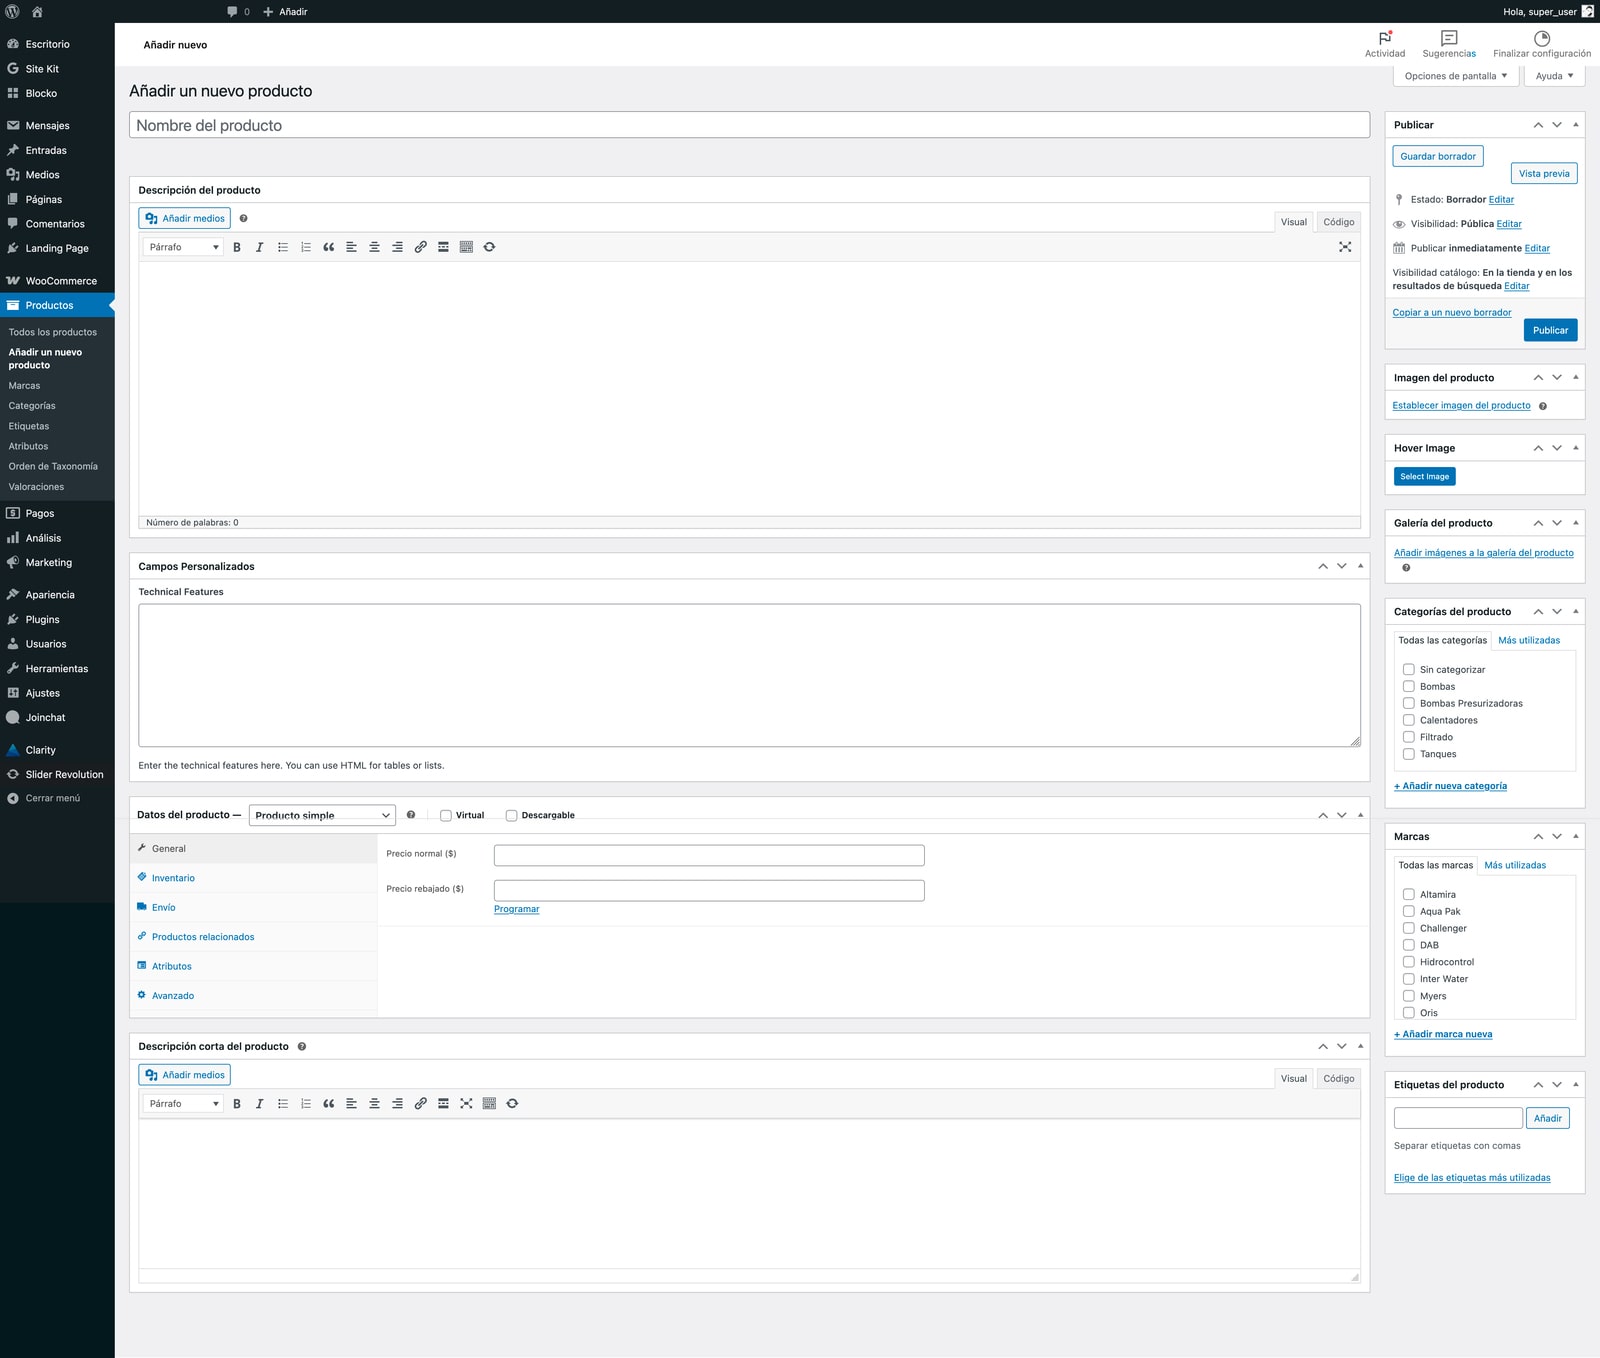The width and height of the screenshot is (1600, 1358).
Task: Switch to the Inventario product data tab
Action: pos(173,878)
